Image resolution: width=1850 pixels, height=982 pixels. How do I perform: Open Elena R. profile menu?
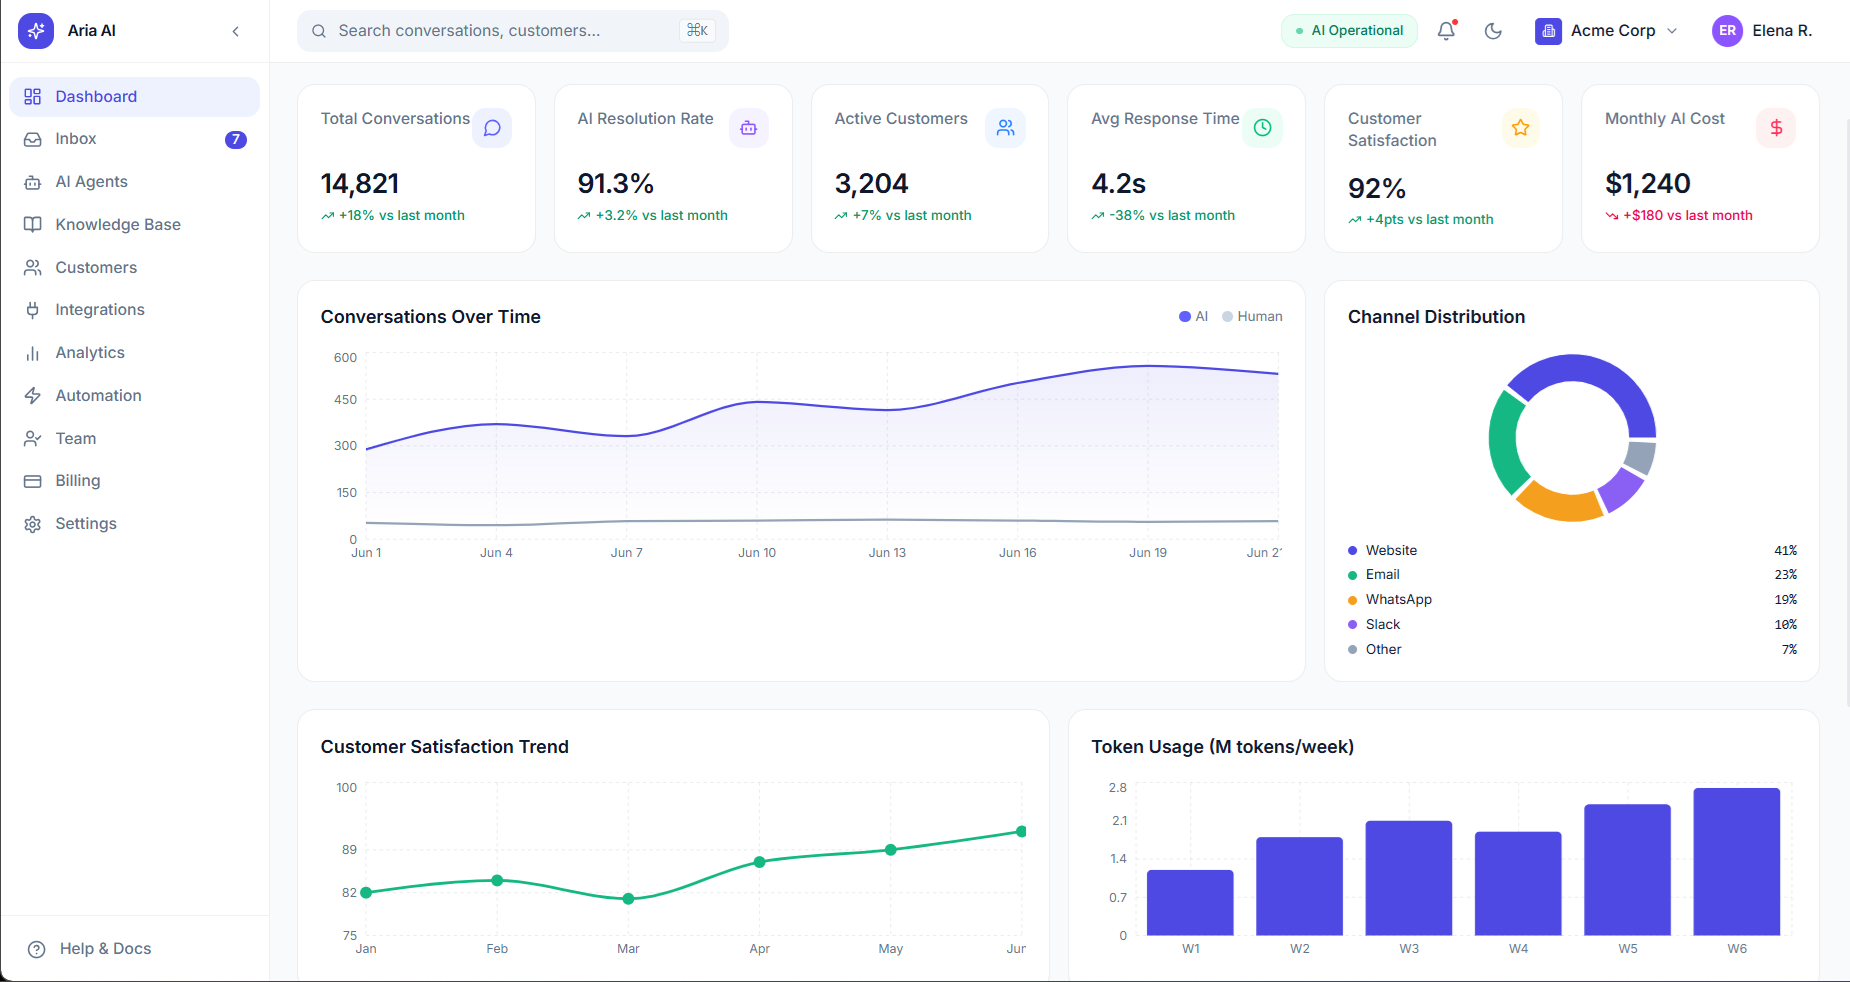click(x=1762, y=31)
